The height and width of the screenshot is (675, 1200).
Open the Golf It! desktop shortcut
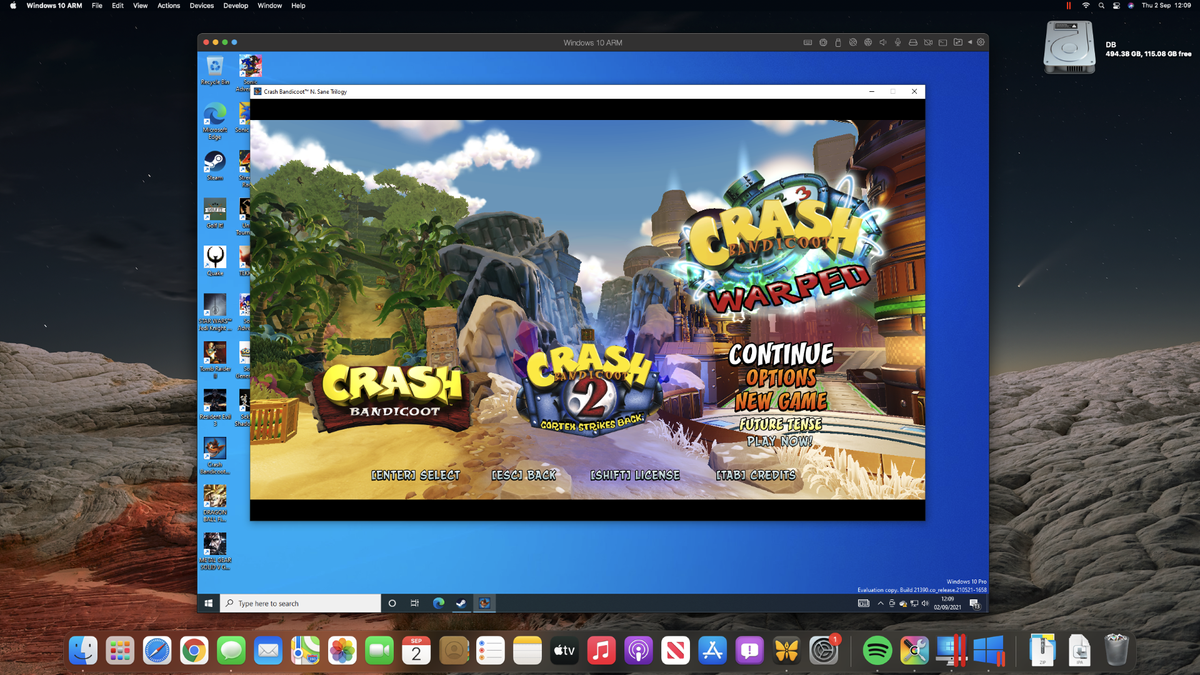click(215, 213)
